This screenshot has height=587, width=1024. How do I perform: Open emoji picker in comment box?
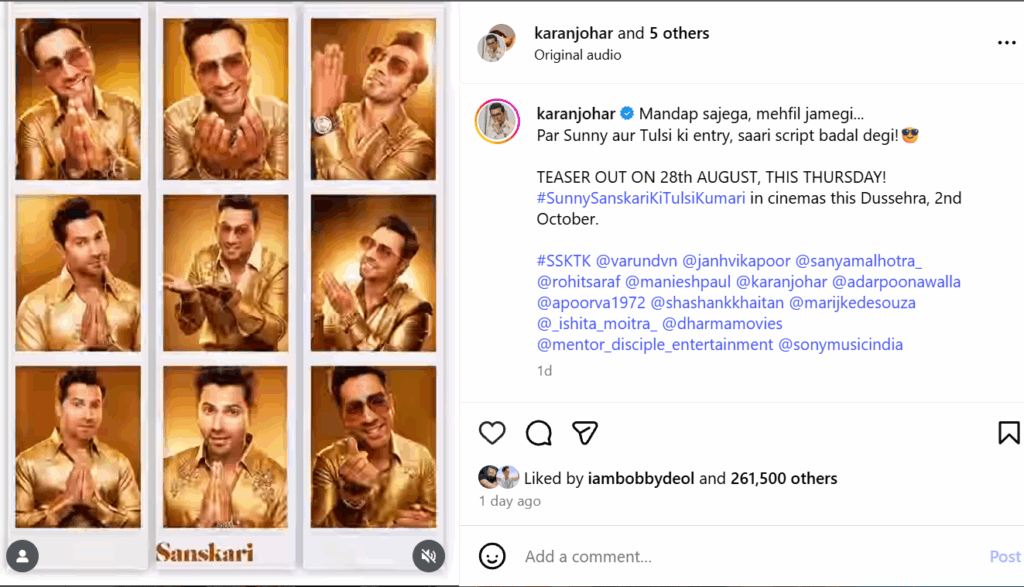pos(491,556)
